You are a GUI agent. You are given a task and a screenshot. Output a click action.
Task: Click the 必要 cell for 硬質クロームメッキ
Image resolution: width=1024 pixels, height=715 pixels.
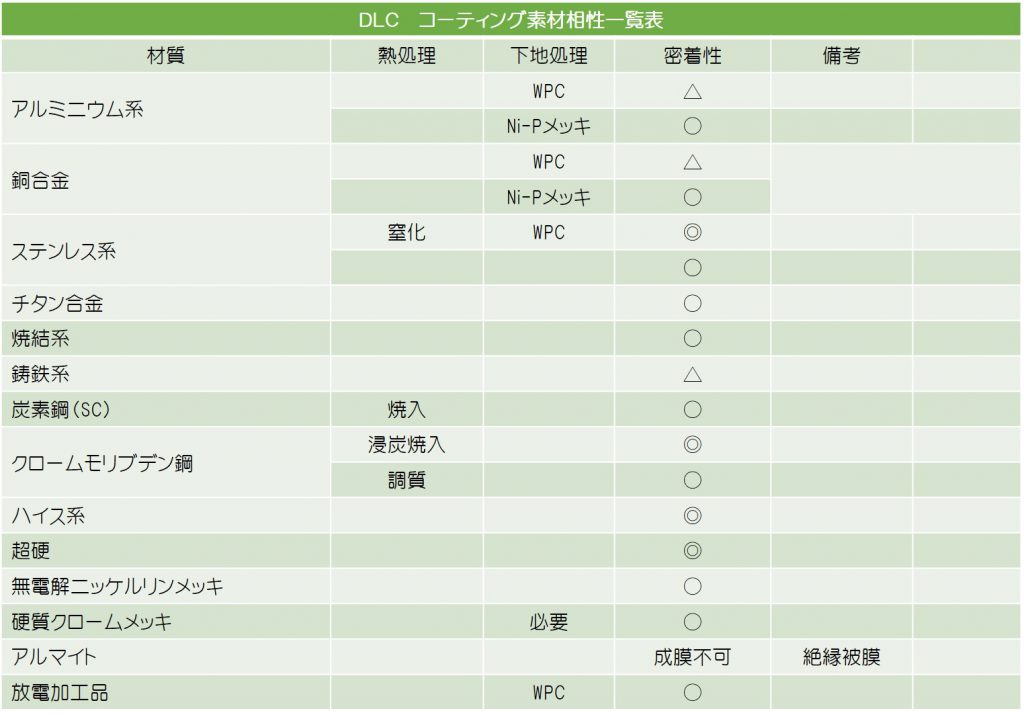(549, 622)
